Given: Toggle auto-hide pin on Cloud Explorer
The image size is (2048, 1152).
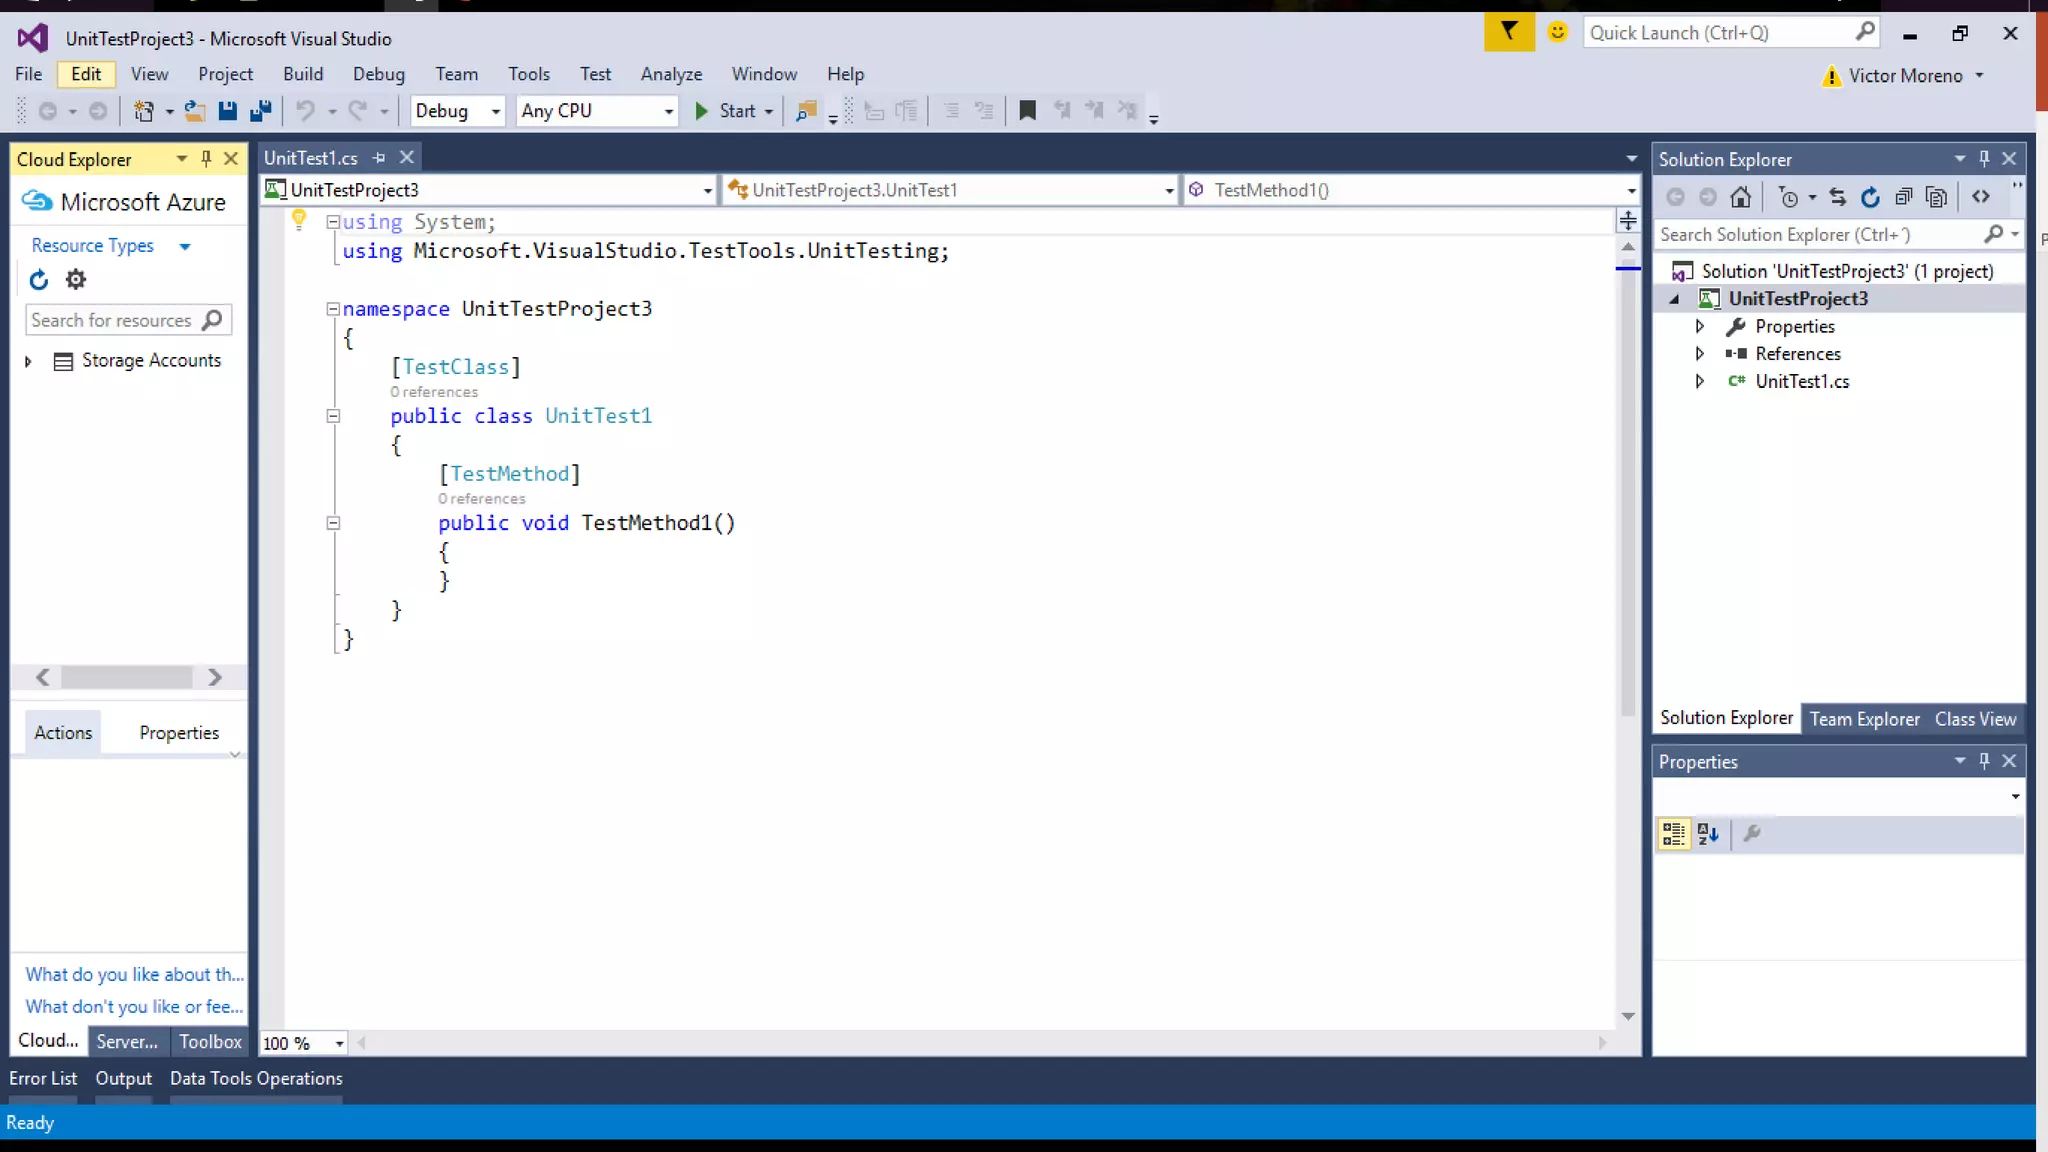Looking at the screenshot, I should [x=206, y=159].
